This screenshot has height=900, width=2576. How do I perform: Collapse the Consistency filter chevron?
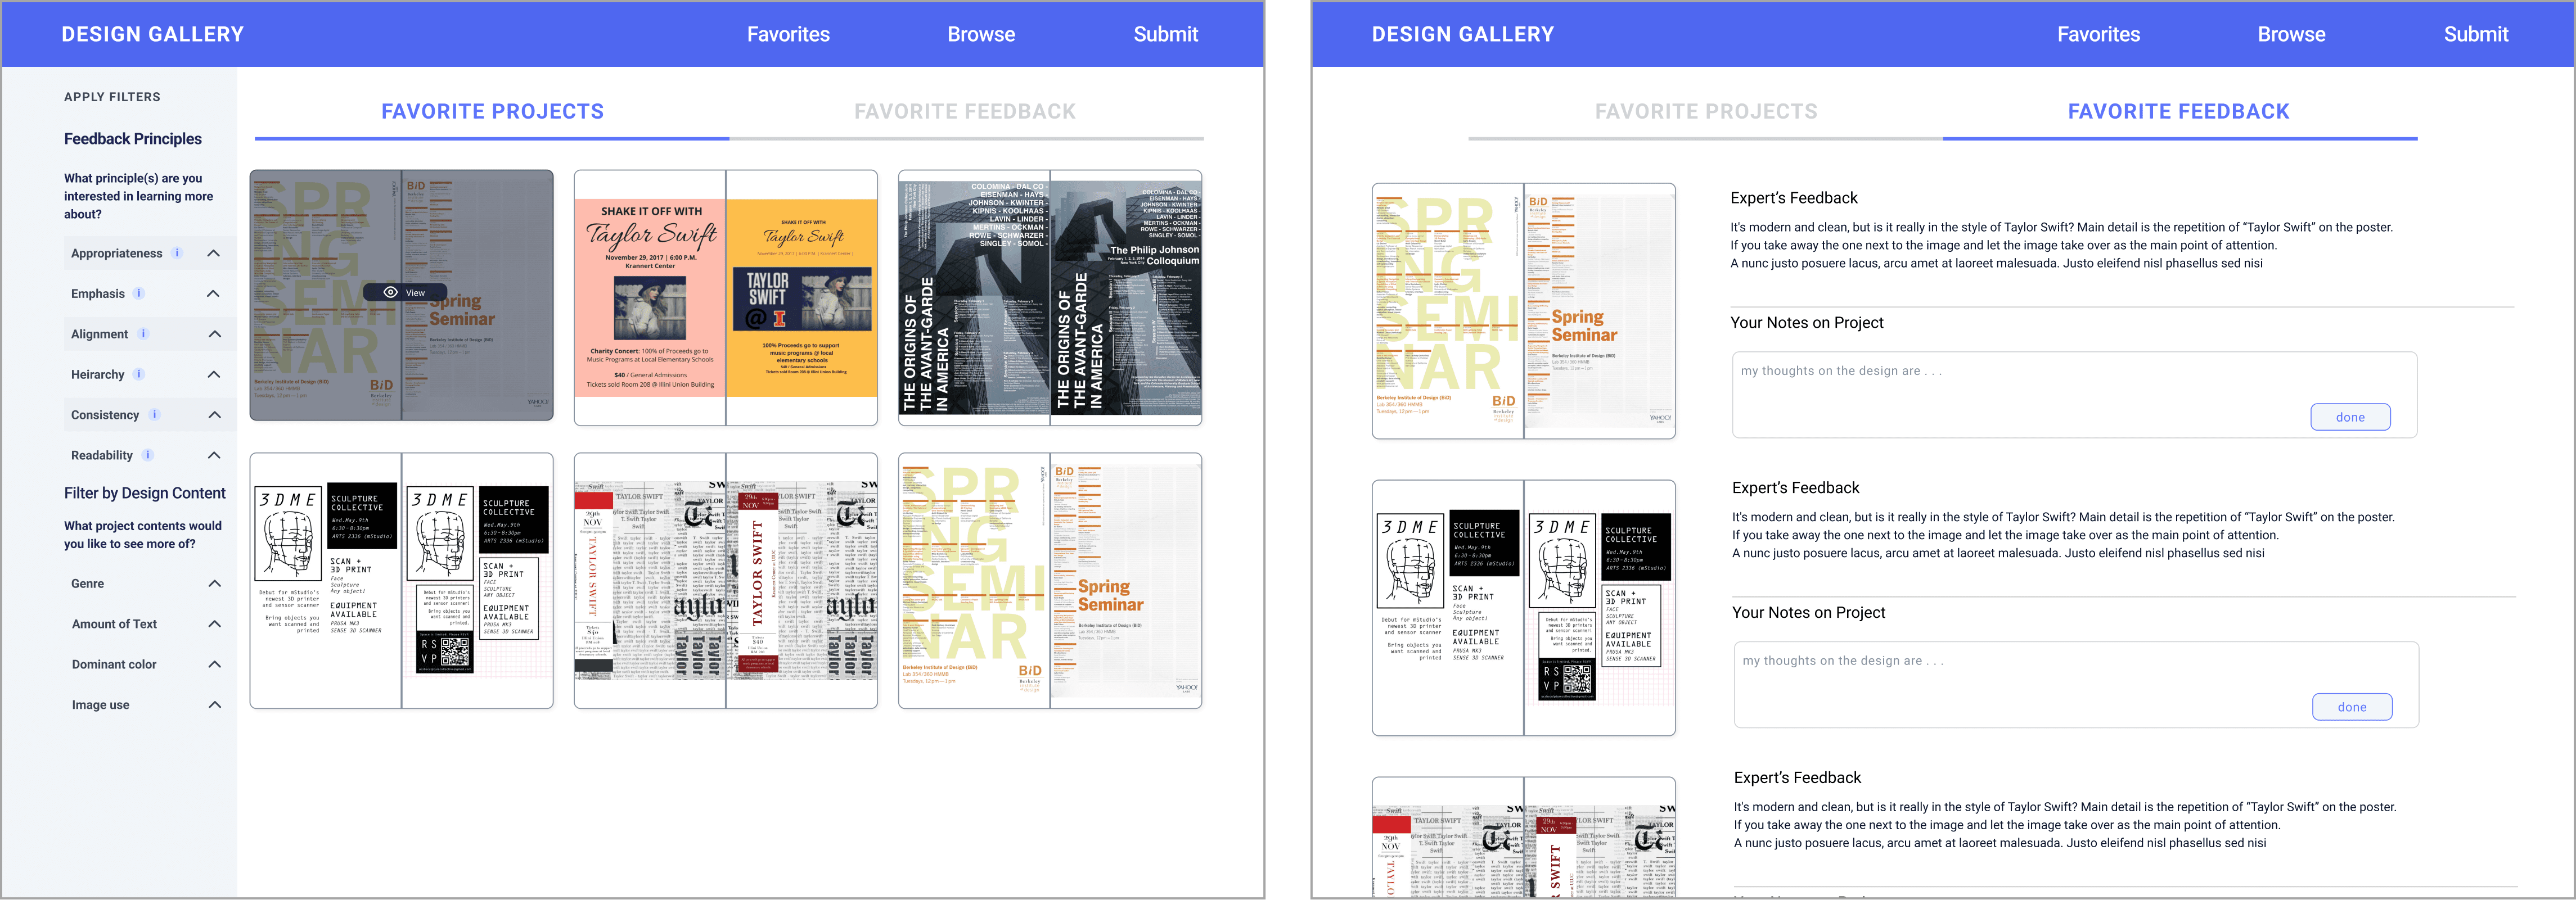tap(214, 414)
